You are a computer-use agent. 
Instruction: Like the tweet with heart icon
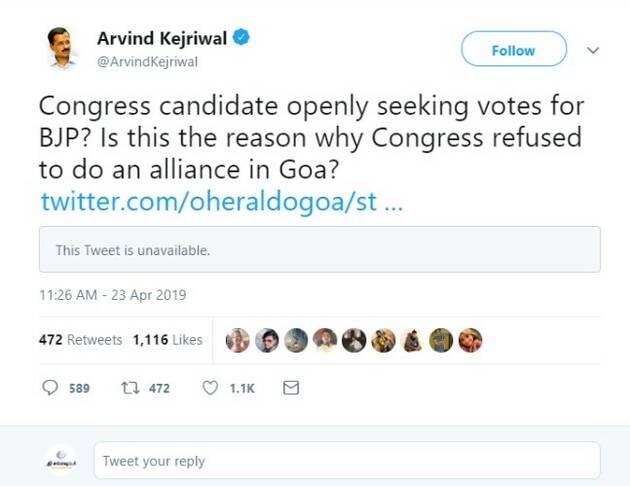(x=210, y=388)
